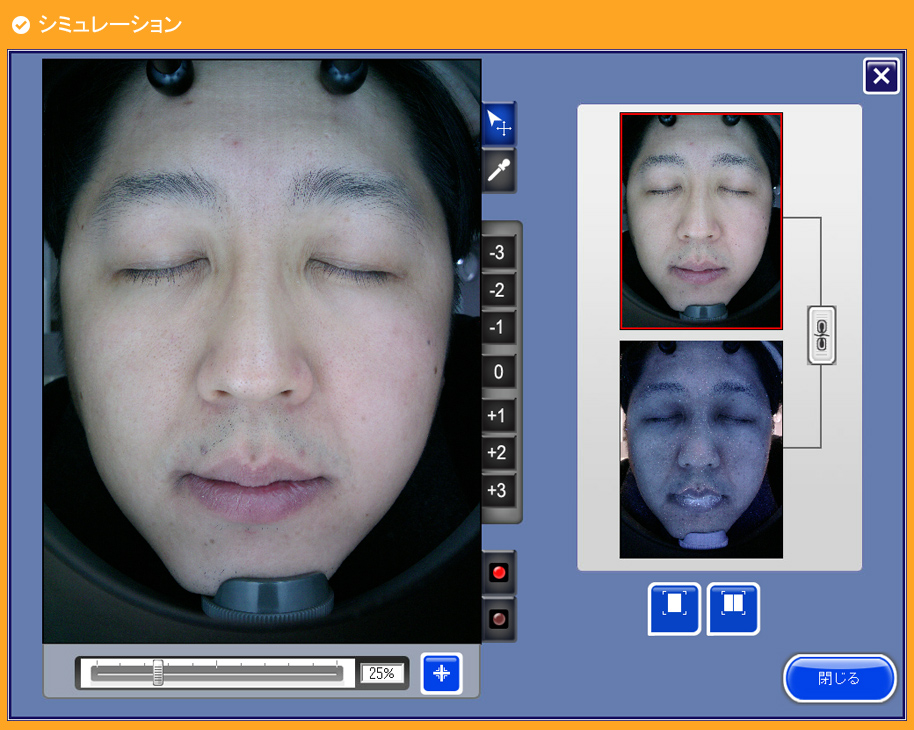914x730 pixels.
Task: Set simulation level to -3
Action: tap(497, 252)
